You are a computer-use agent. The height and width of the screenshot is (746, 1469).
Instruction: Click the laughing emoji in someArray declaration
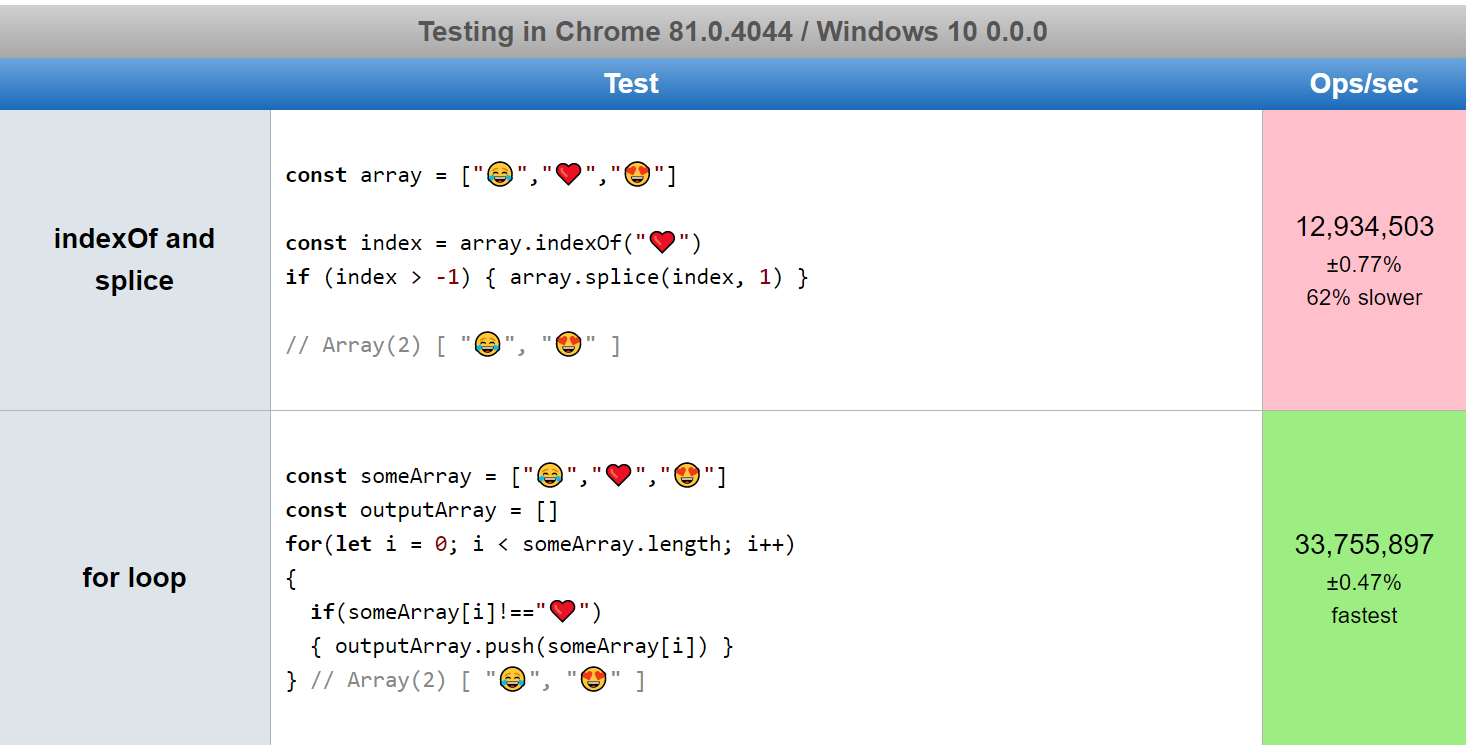click(x=550, y=475)
